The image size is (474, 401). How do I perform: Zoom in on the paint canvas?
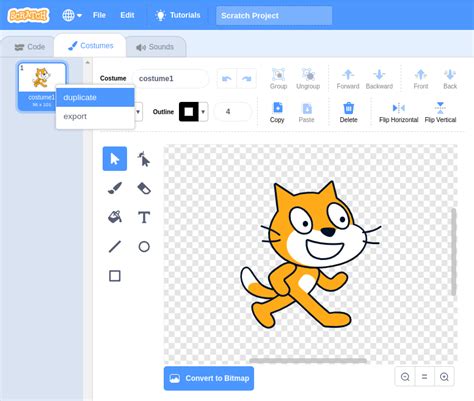pos(444,377)
